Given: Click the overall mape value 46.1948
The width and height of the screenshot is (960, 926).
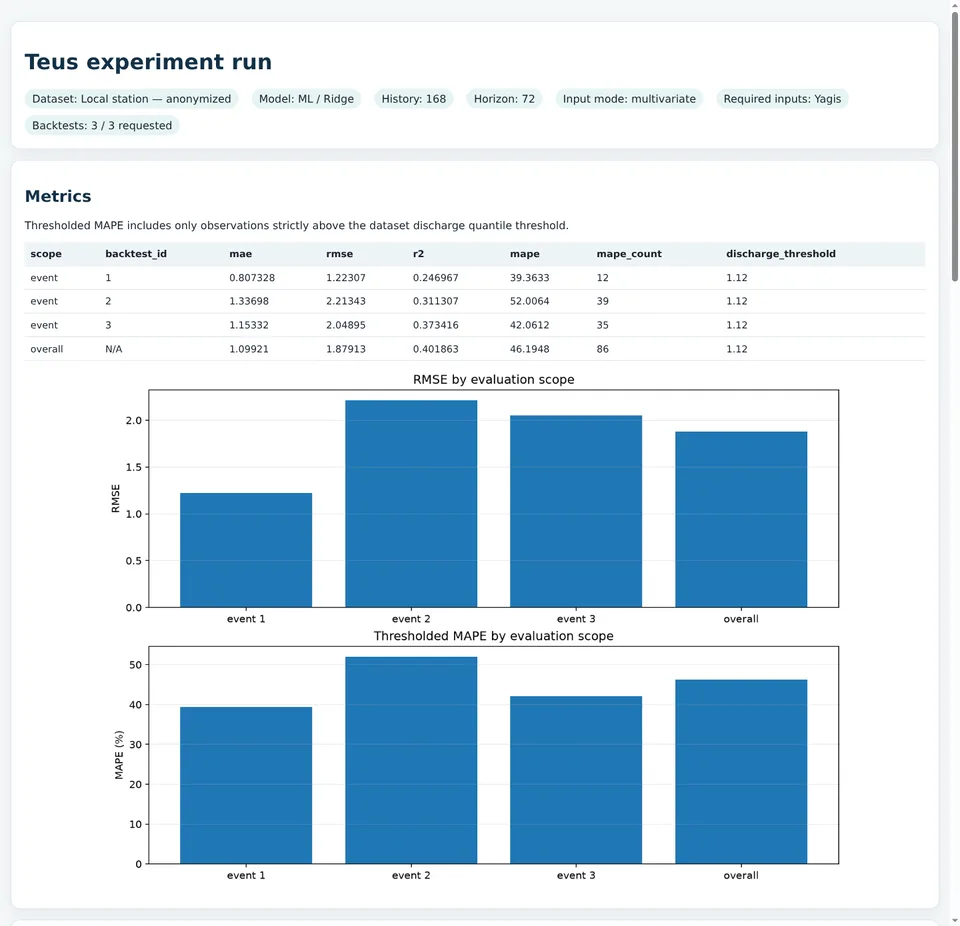Looking at the screenshot, I should coord(530,349).
